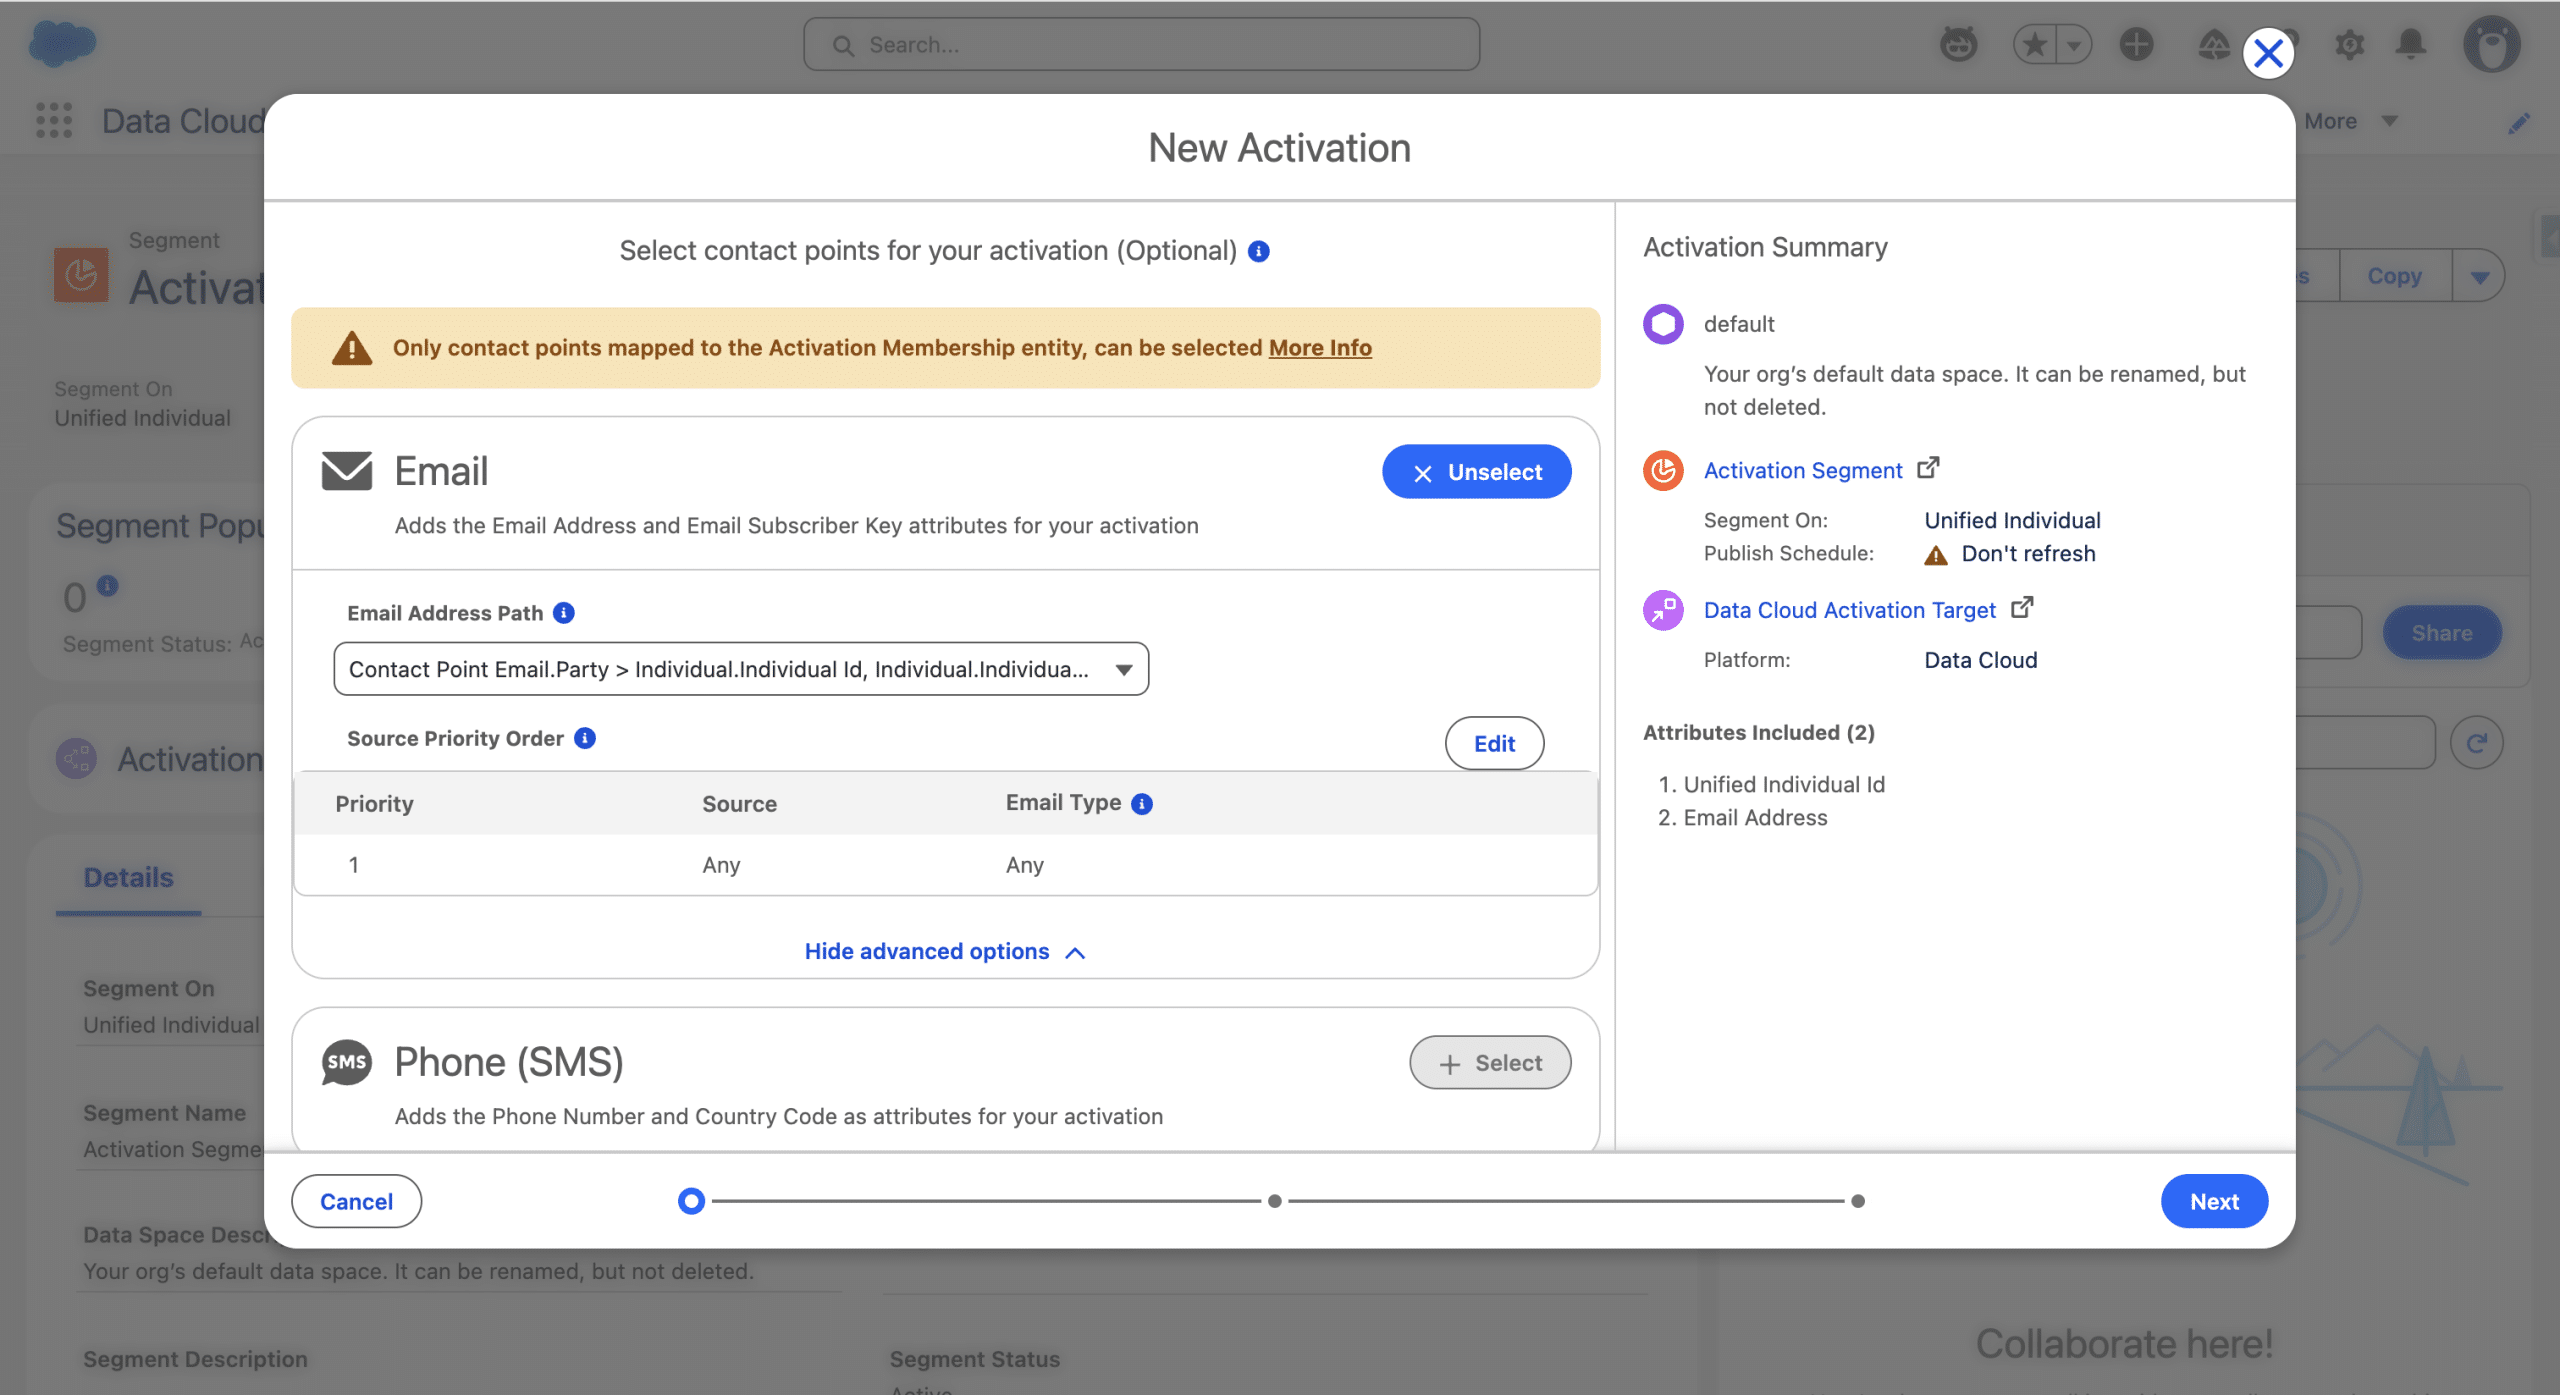Image resolution: width=2560 pixels, height=1395 pixels.
Task: Open the setup gear icon
Action: click(2349, 44)
